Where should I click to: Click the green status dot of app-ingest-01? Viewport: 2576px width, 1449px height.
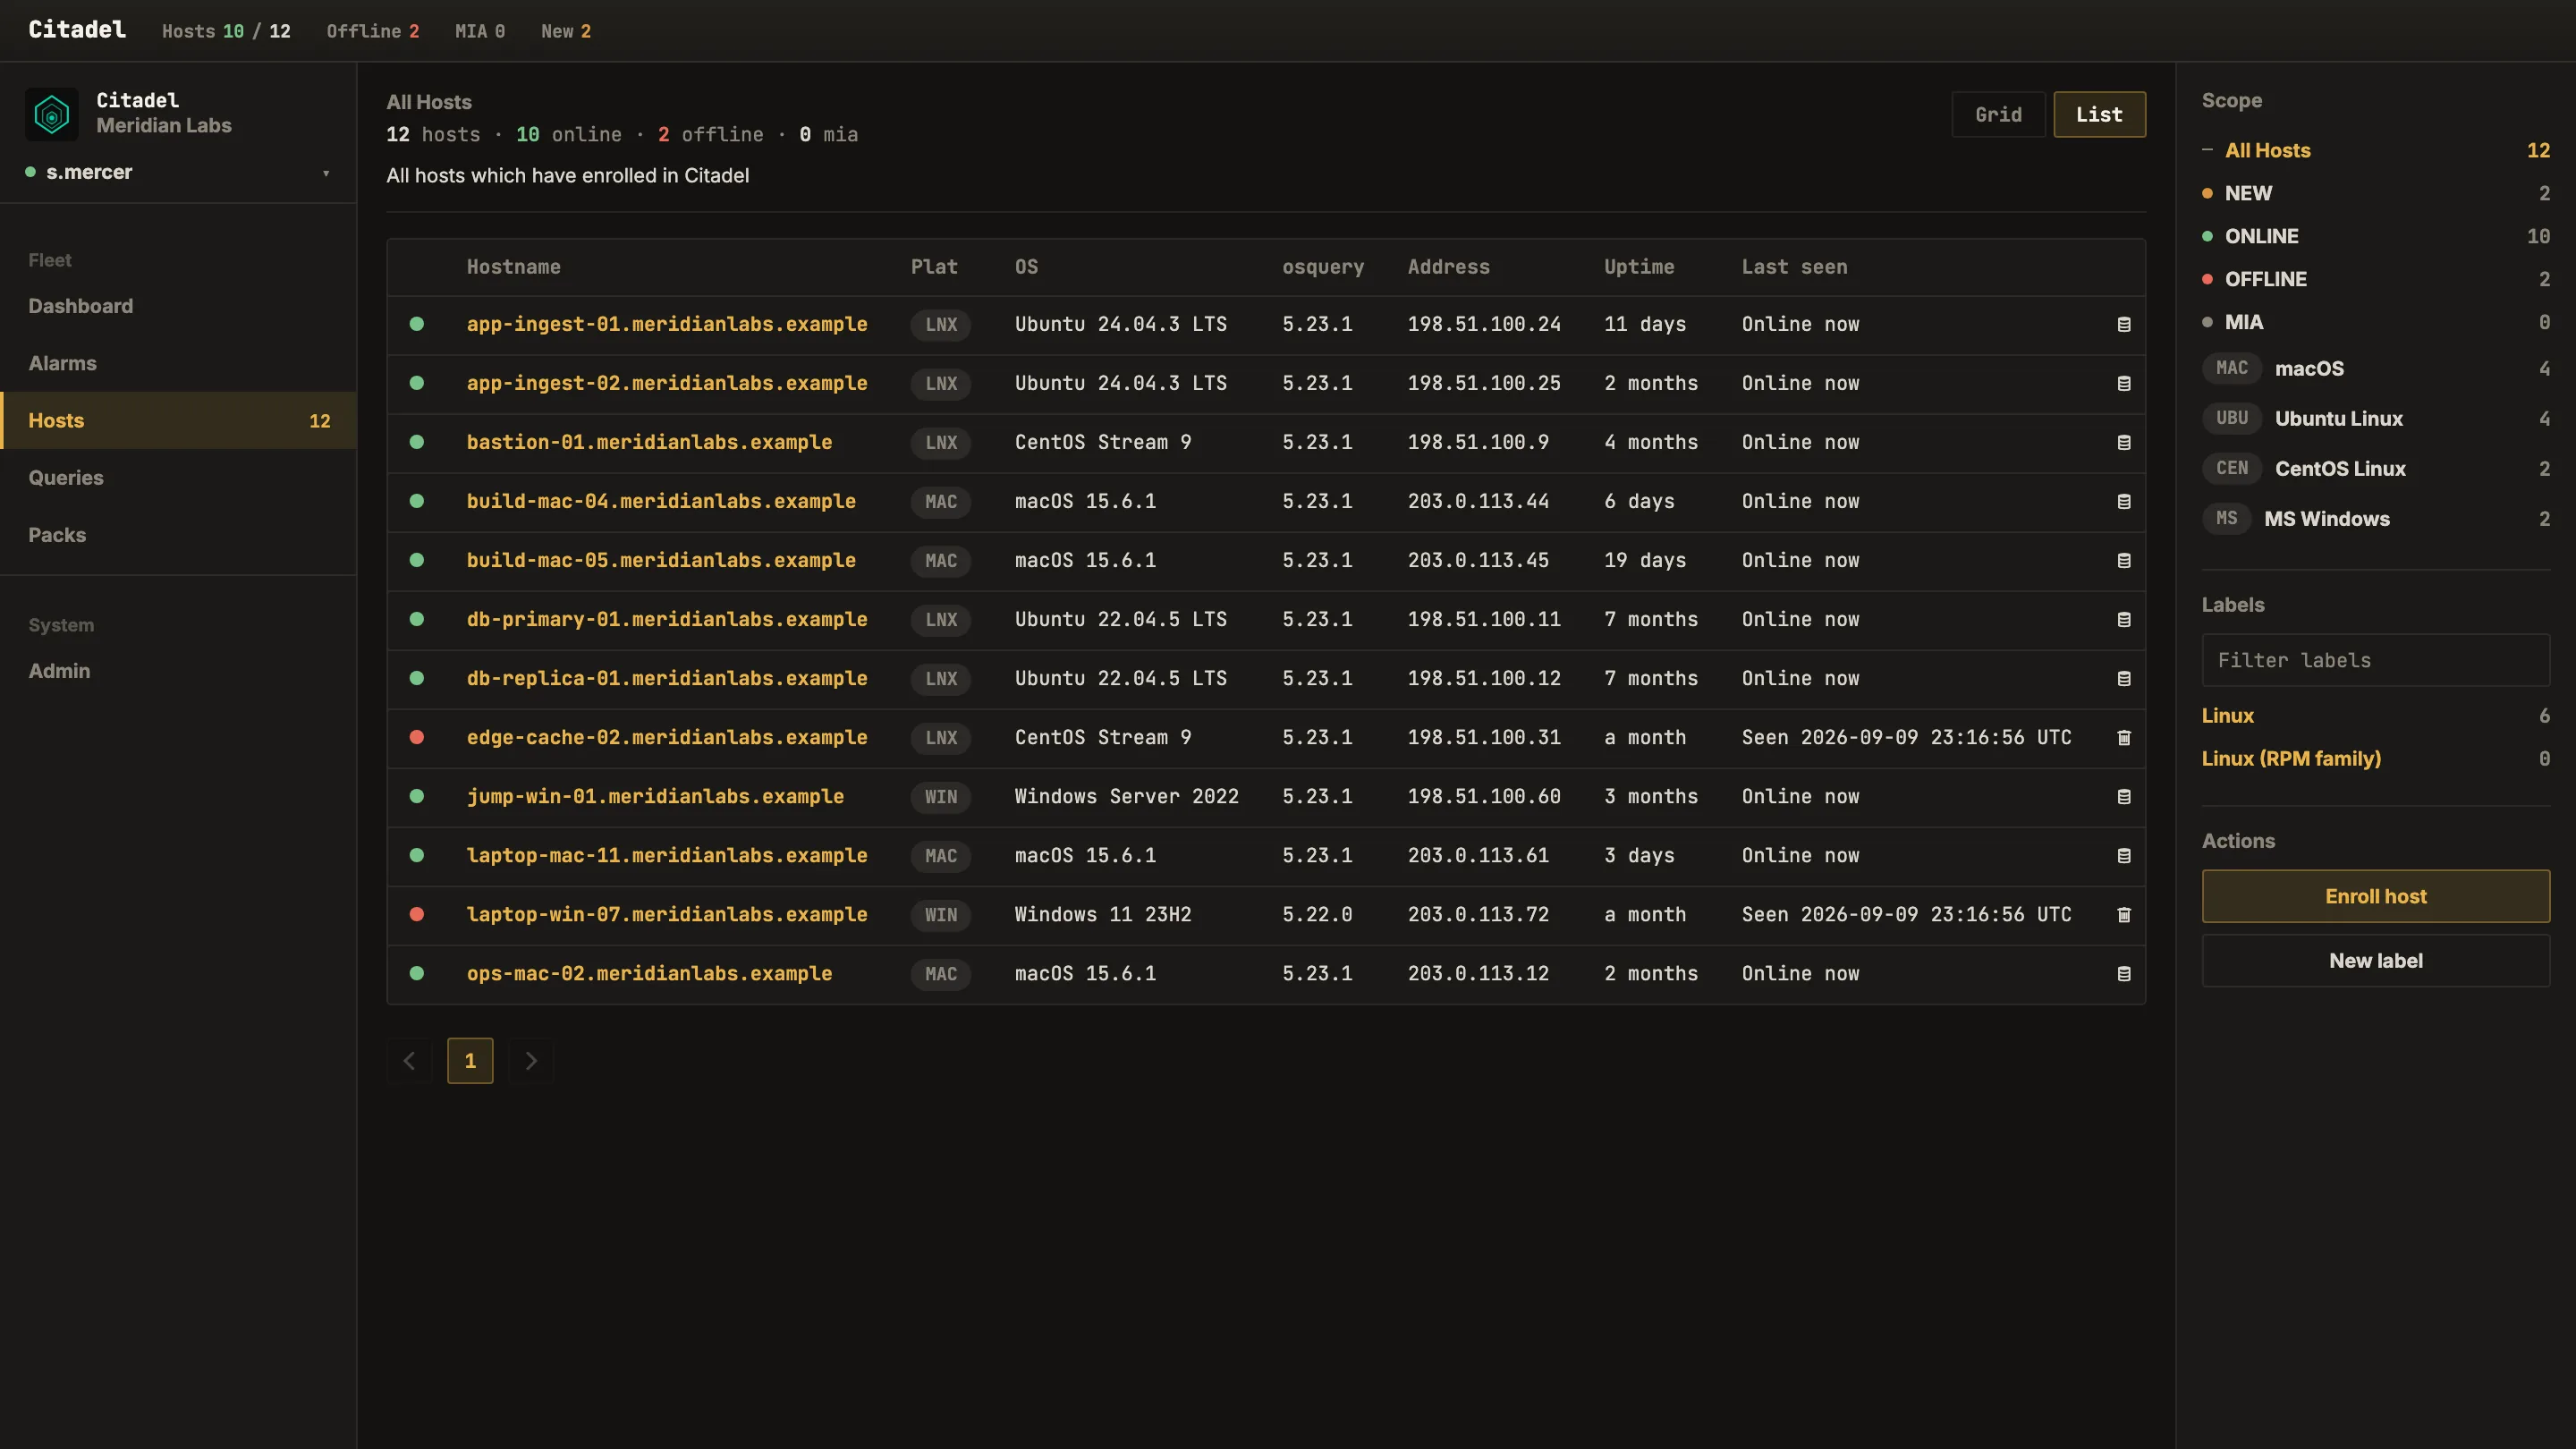pos(417,324)
